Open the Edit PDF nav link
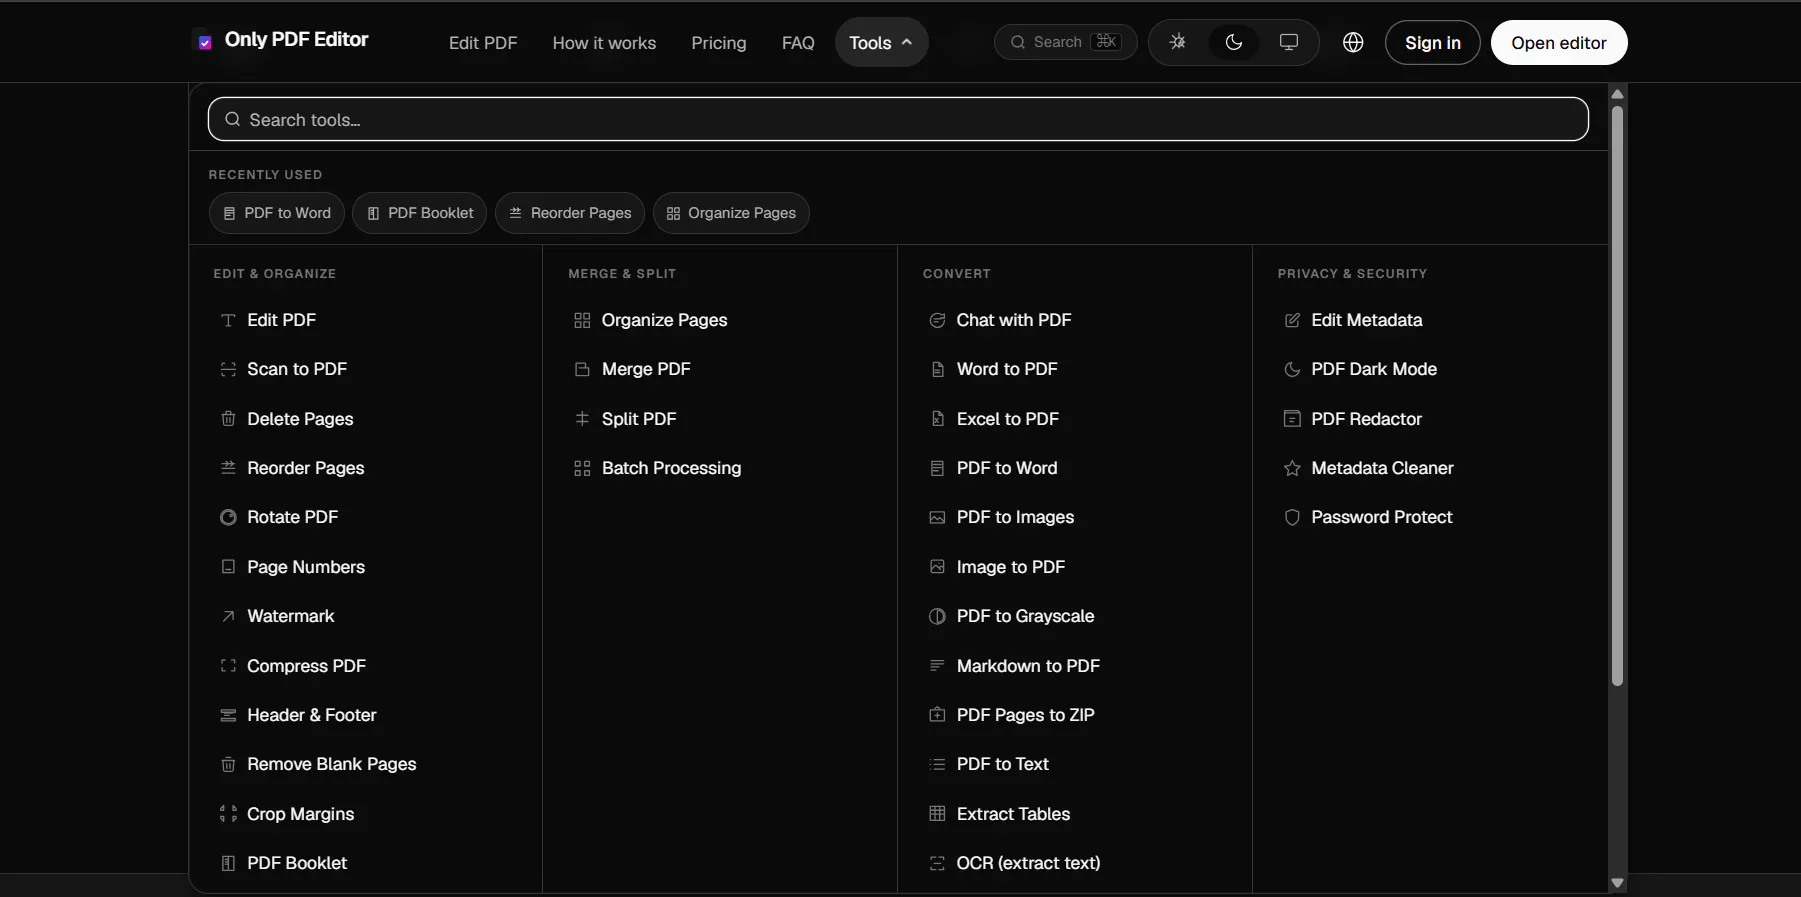1801x897 pixels. 483,43
